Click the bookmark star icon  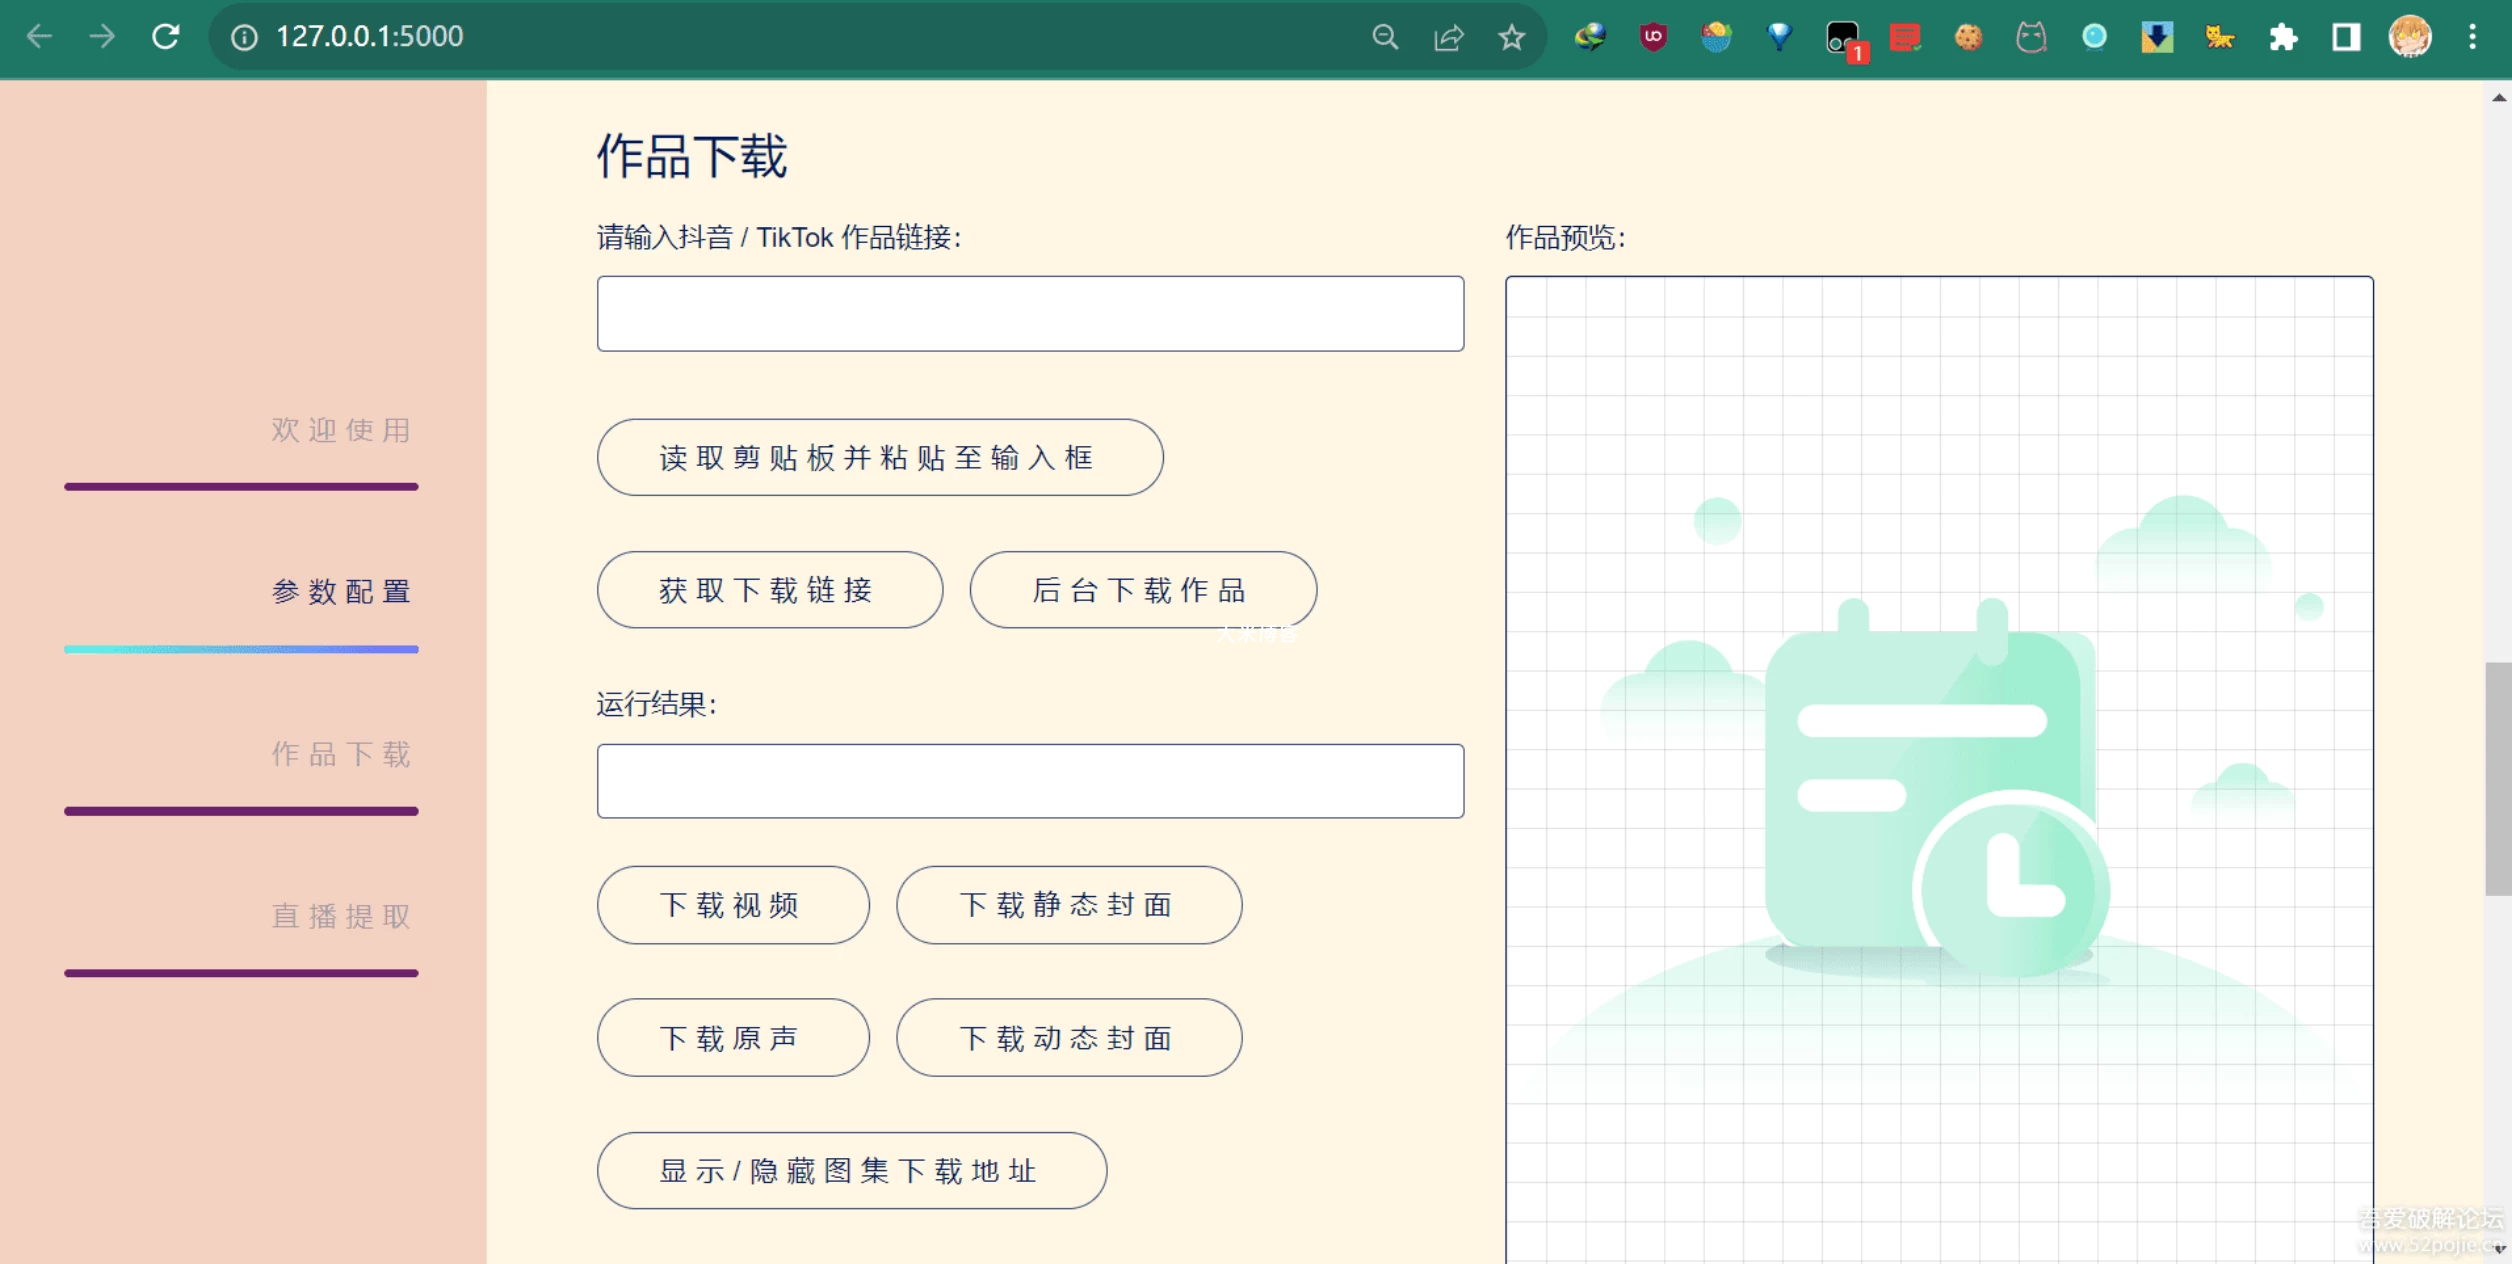[1511, 38]
